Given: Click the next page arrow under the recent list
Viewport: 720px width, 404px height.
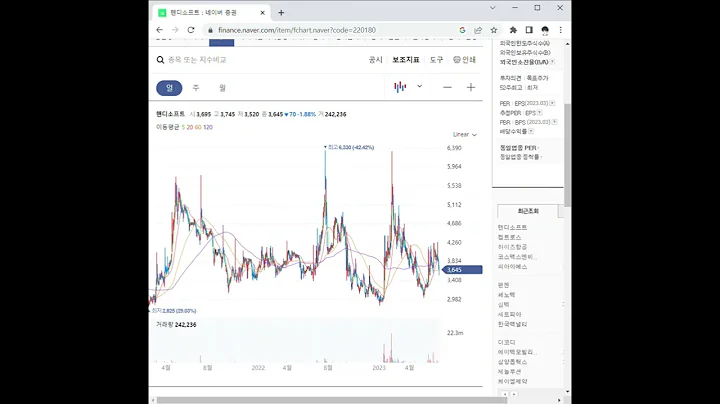Looking at the screenshot, I should [514, 394].
